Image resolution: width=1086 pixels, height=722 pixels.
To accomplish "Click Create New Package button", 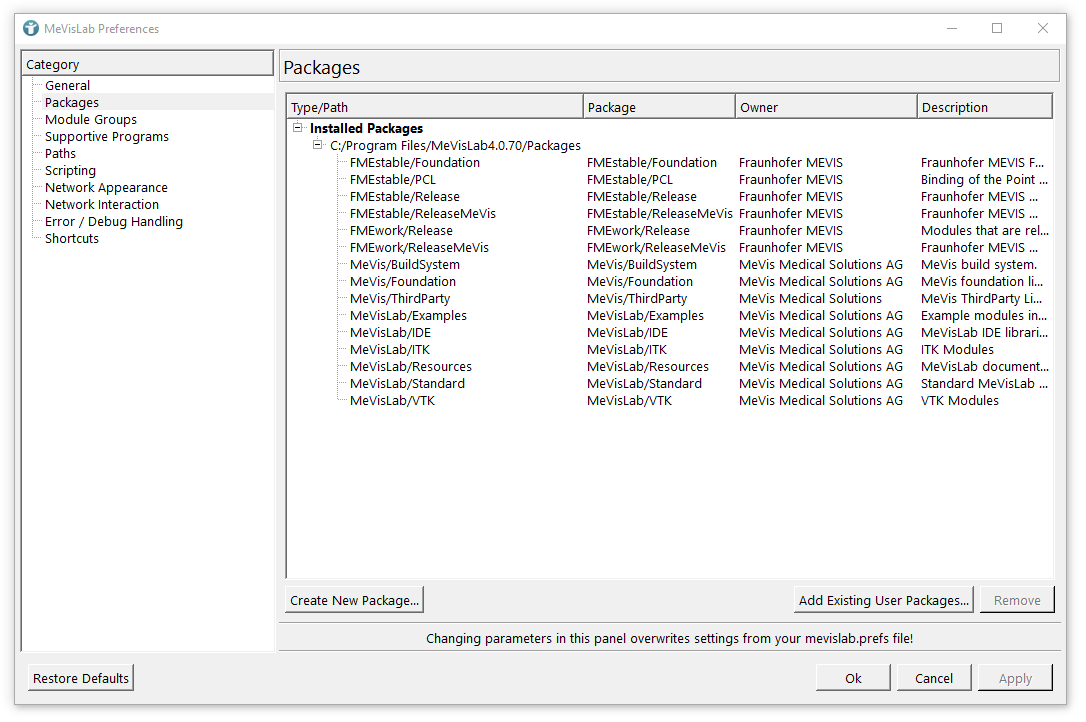I will pyautogui.click(x=355, y=600).
